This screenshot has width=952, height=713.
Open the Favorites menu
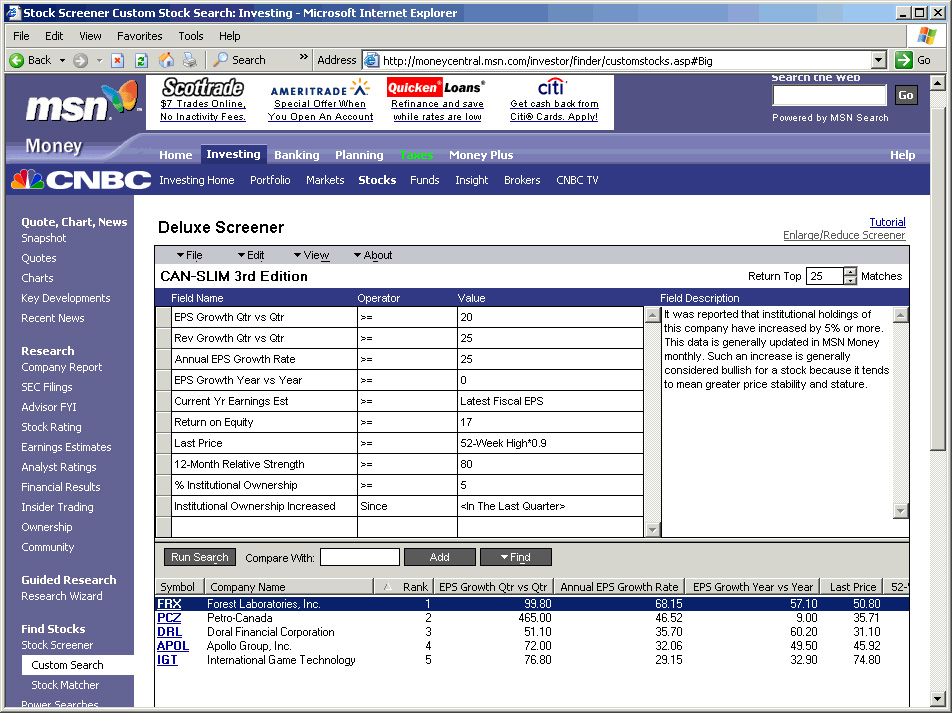[x=139, y=36]
